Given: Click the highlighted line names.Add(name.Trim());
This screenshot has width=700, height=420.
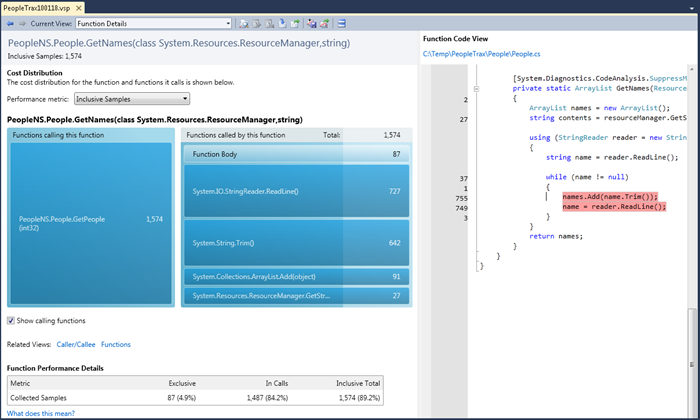Looking at the screenshot, I should point(610,197).
